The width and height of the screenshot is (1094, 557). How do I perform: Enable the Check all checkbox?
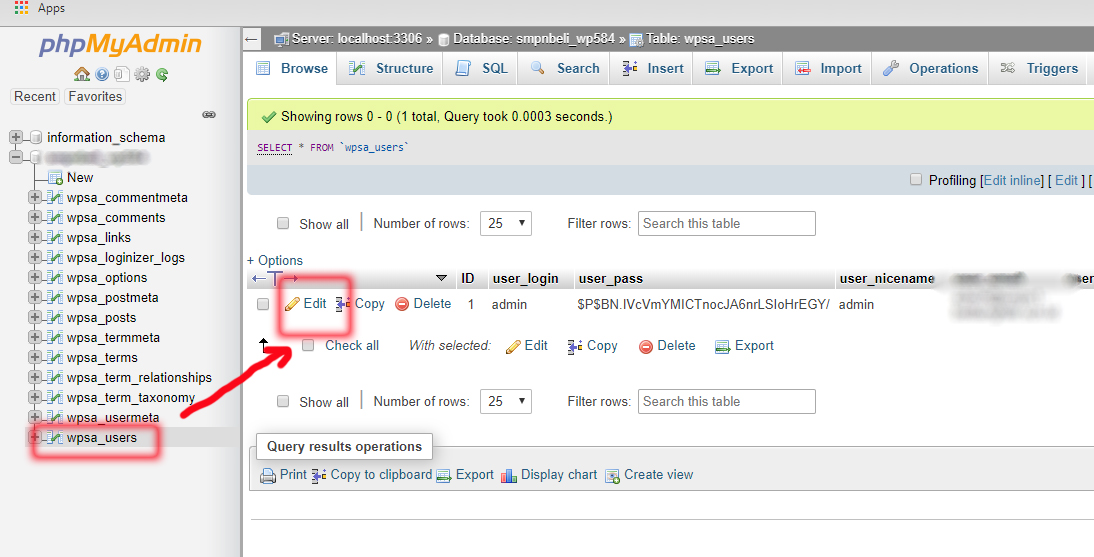[308, 345]
